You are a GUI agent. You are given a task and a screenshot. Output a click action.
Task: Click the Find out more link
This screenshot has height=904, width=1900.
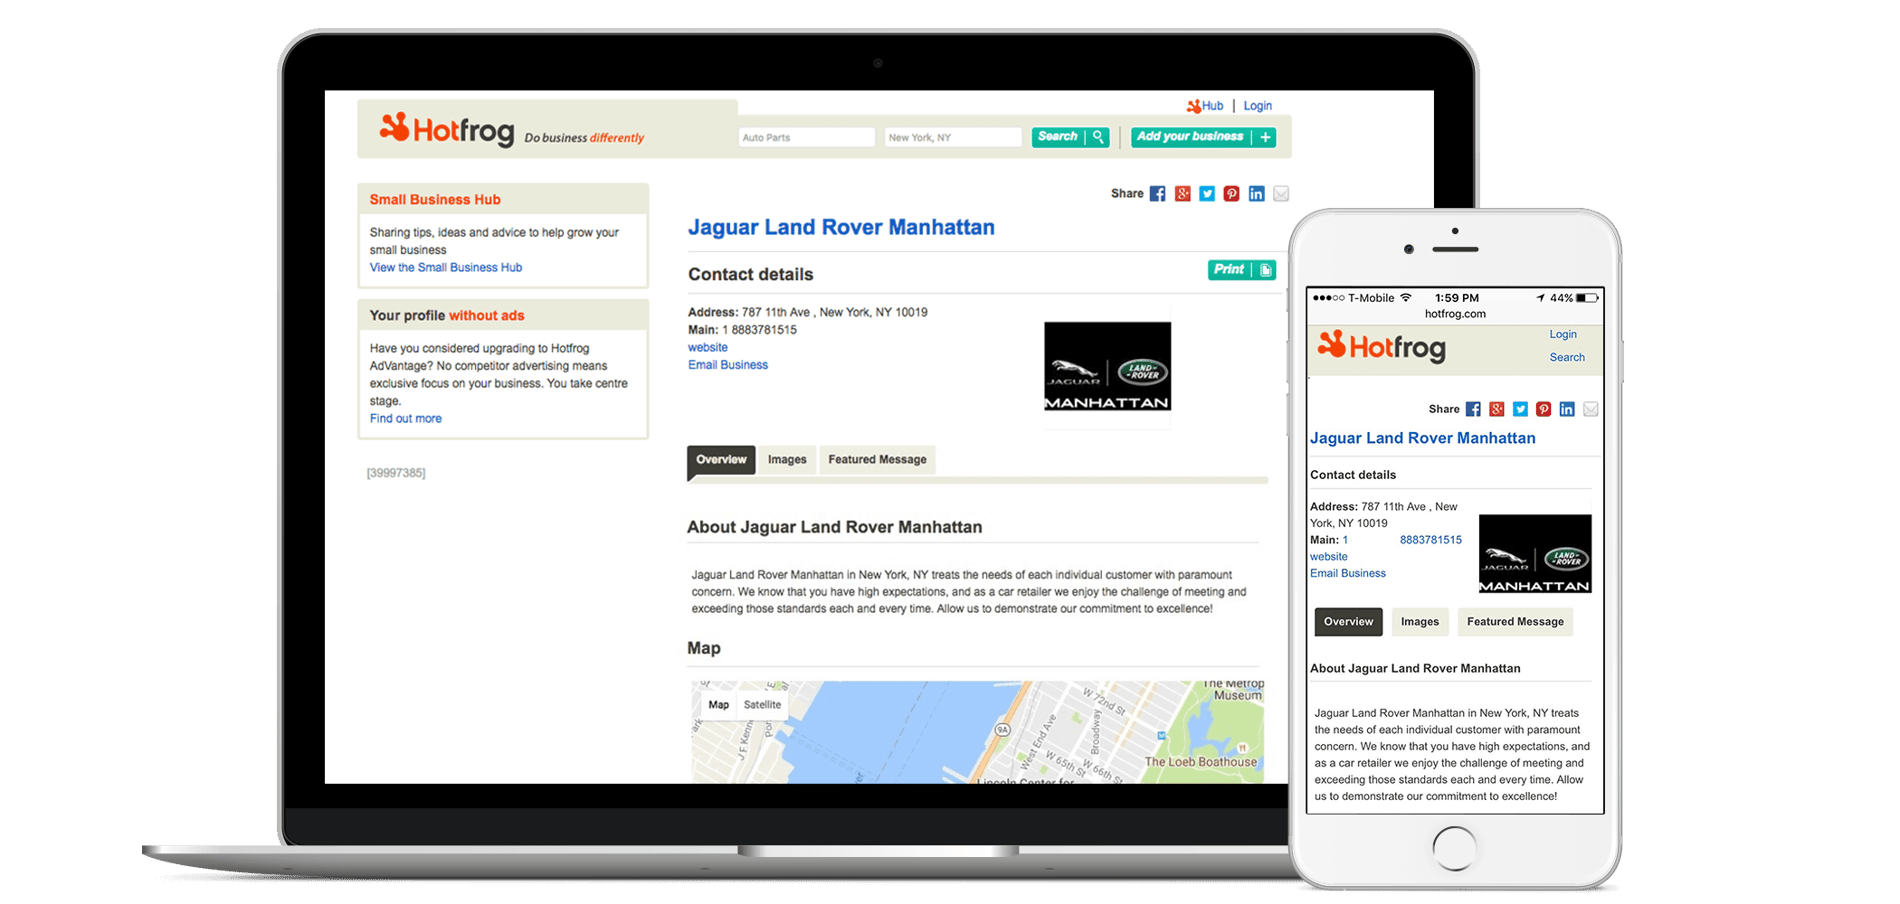tap(406, 419)
